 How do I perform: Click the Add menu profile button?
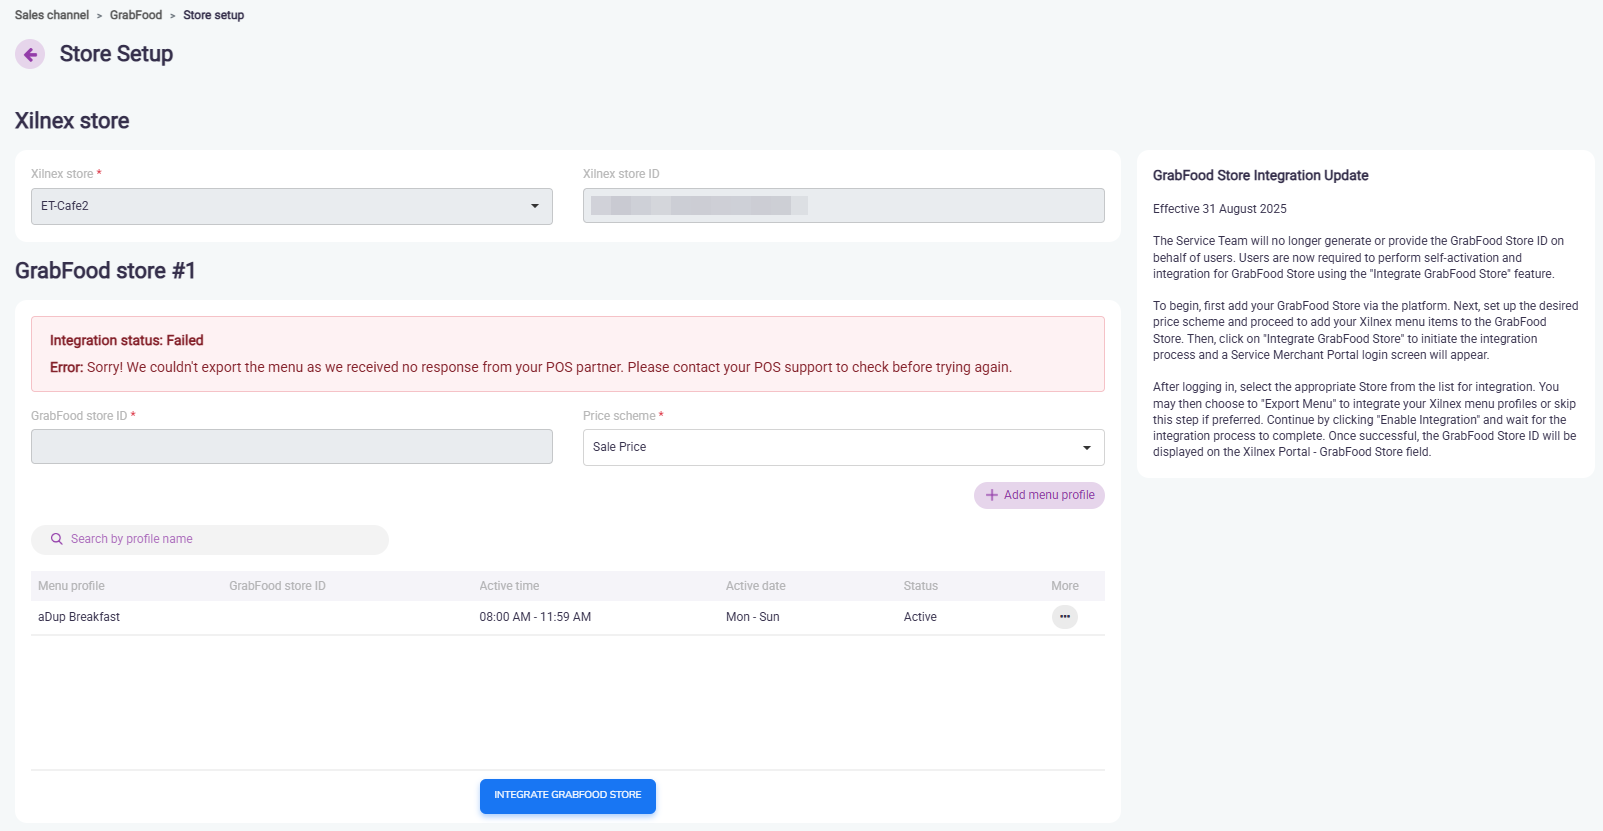coord(1039,495)
